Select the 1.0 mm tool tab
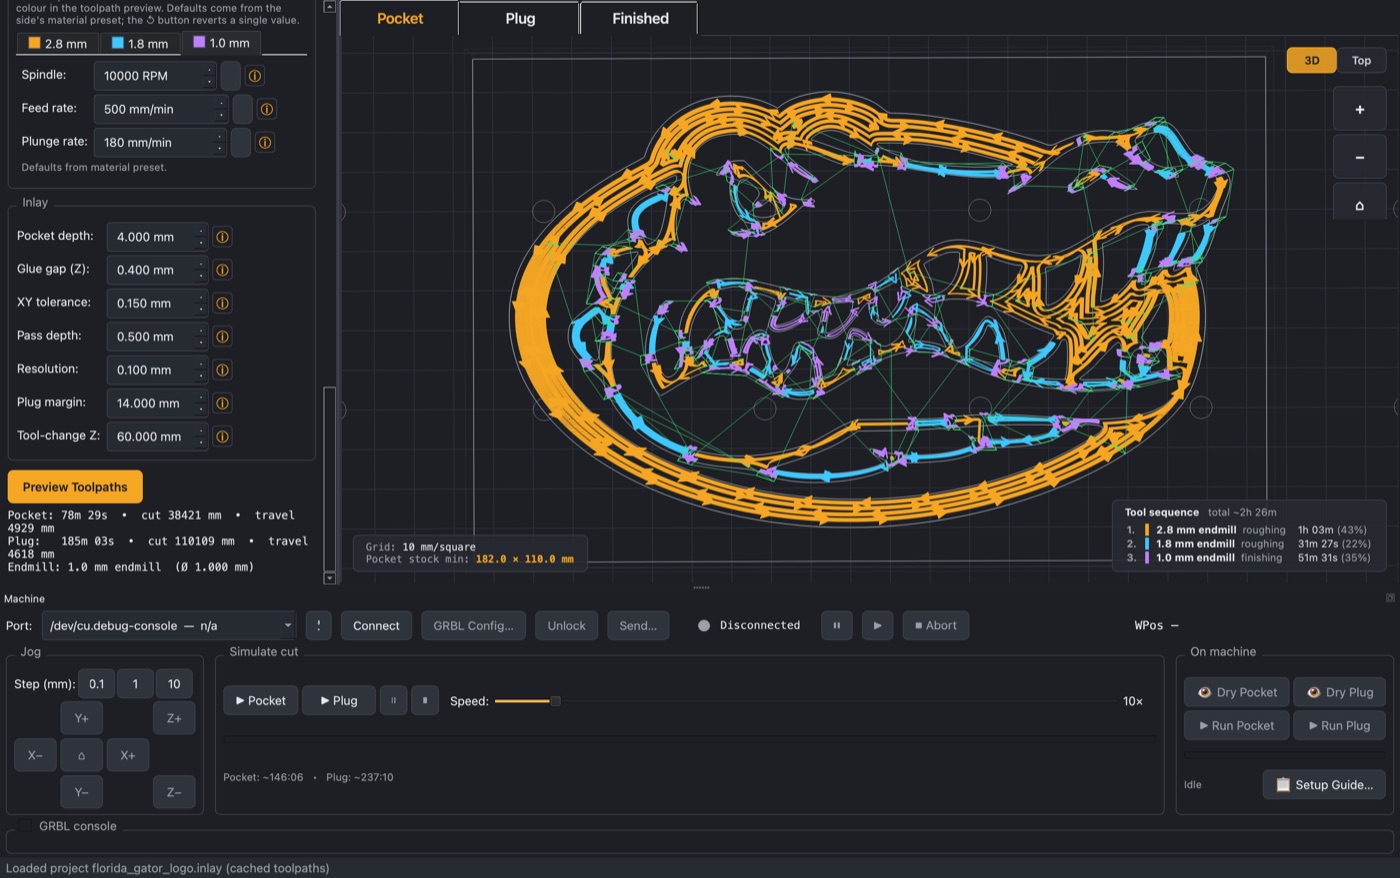The image size is (1400, 878). (221, 43)
